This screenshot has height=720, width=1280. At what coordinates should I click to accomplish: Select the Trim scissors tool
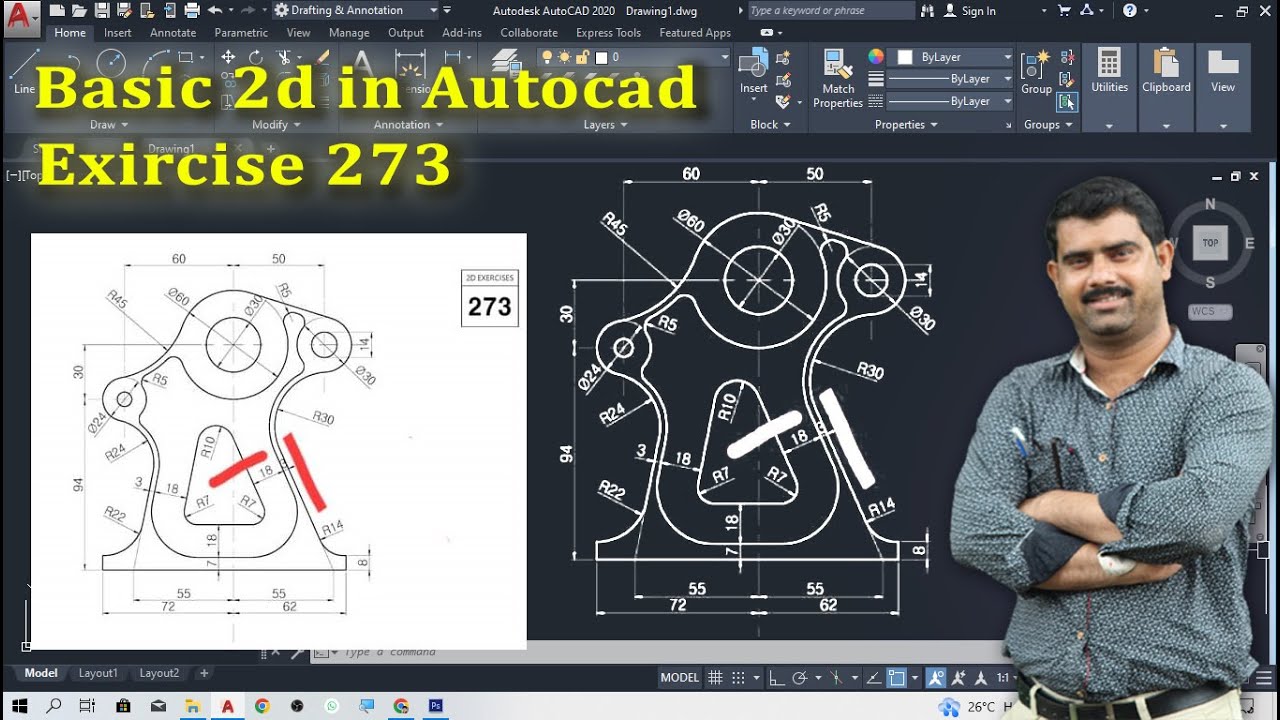click(284, 58)
